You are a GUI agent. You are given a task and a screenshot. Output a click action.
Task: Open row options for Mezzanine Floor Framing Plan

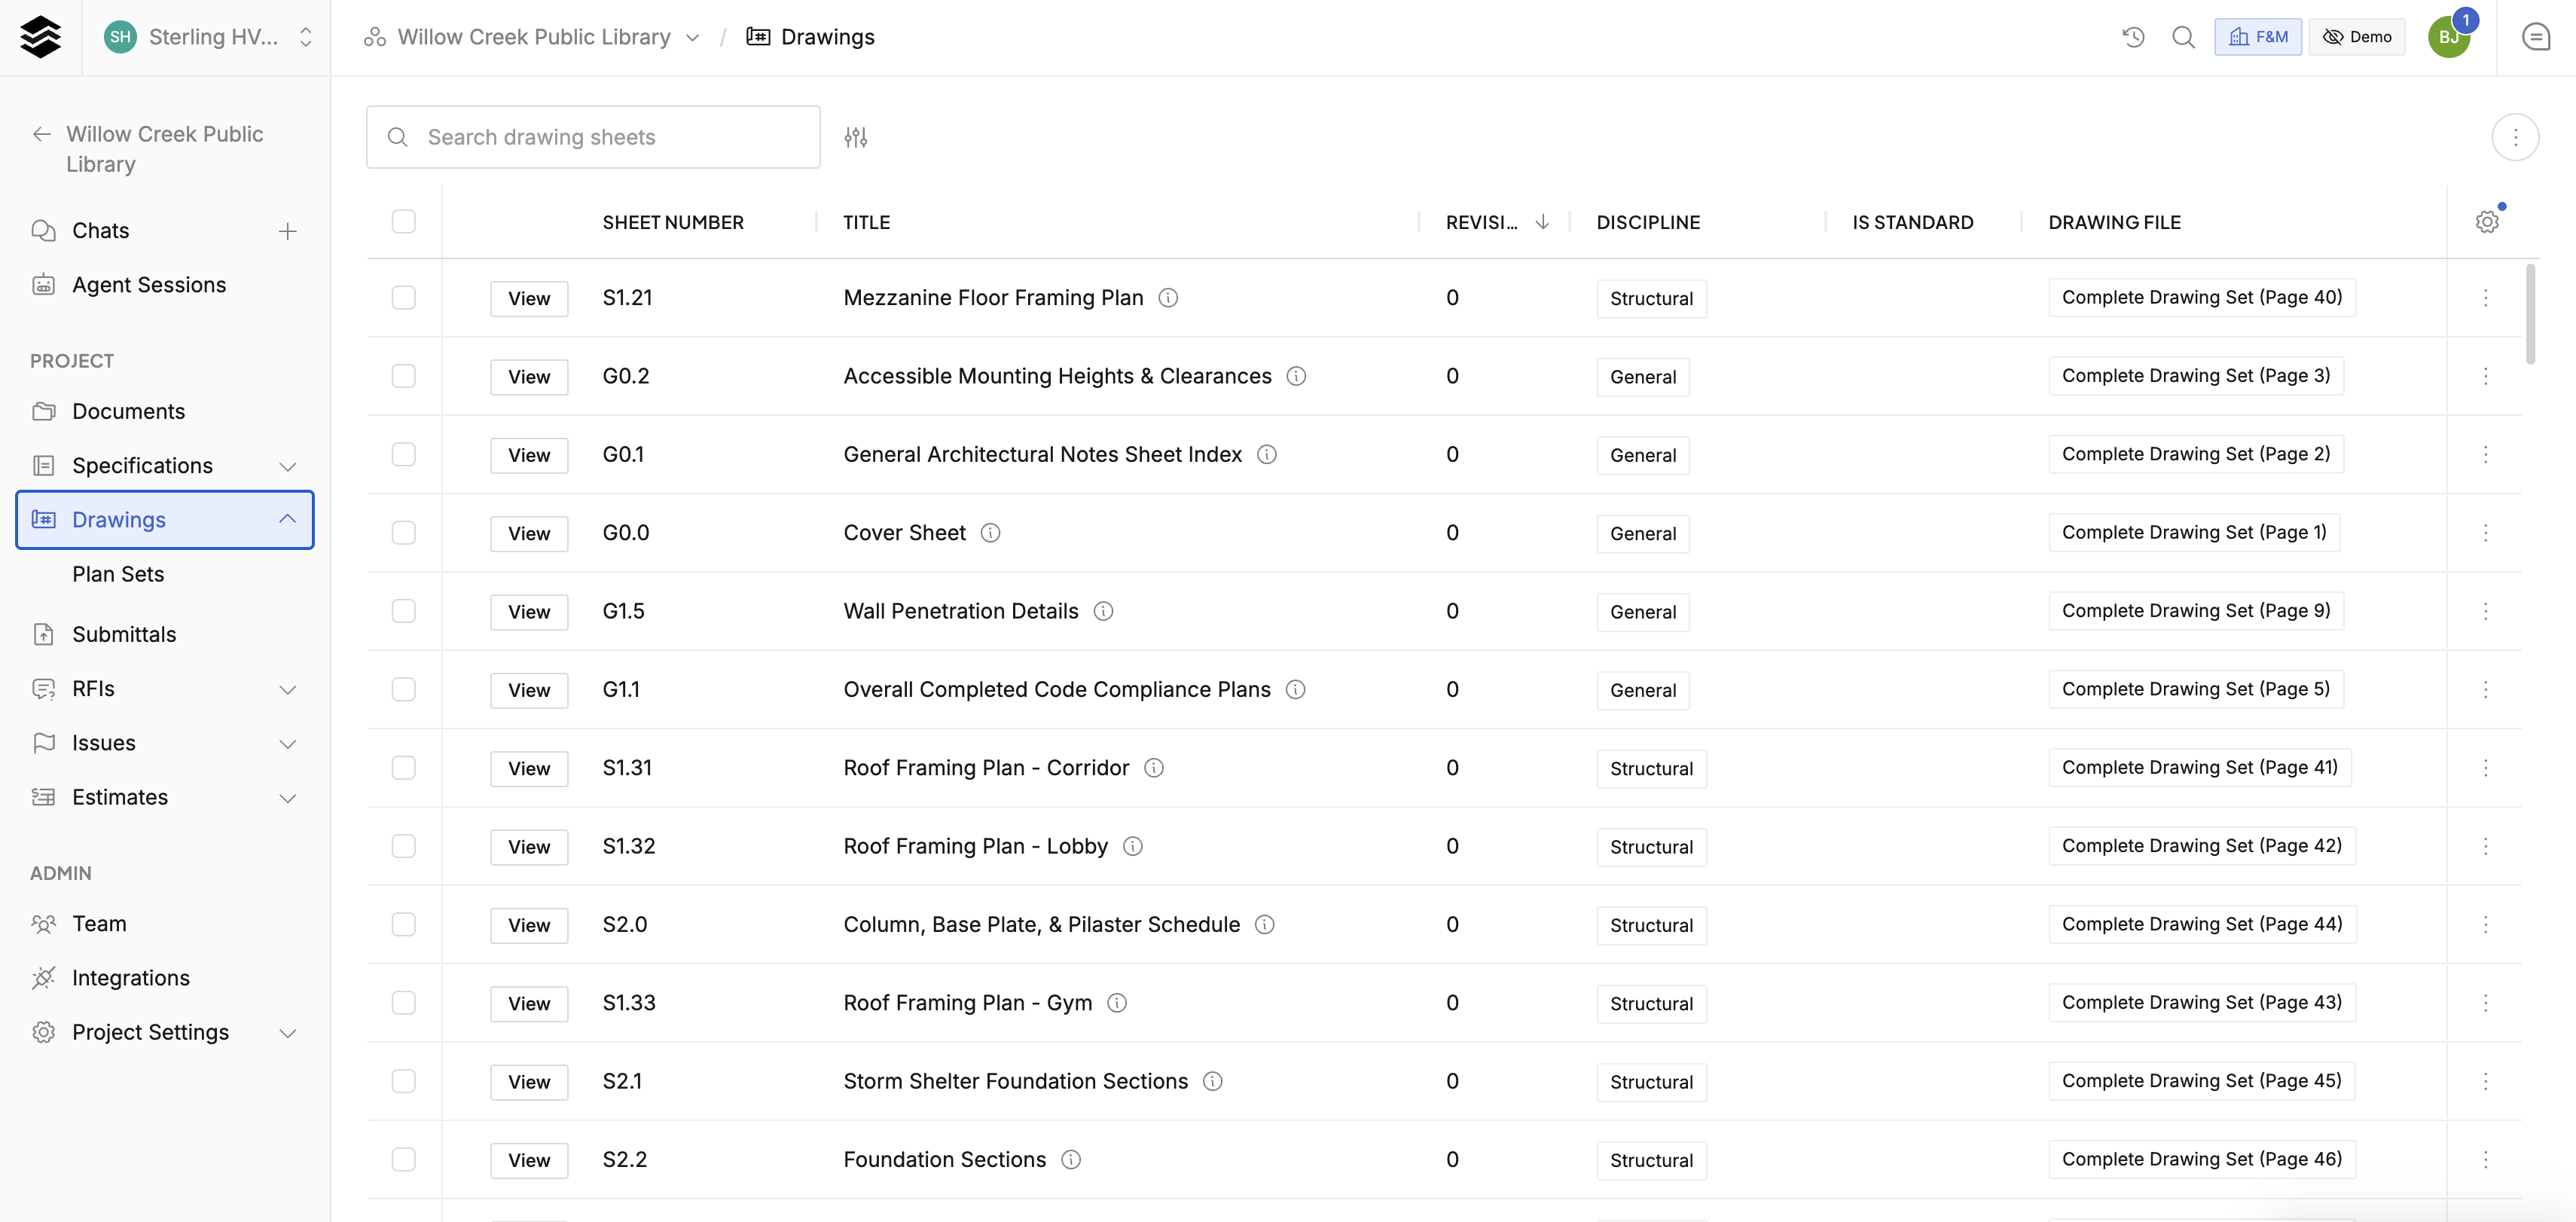tap(2485, 298)
